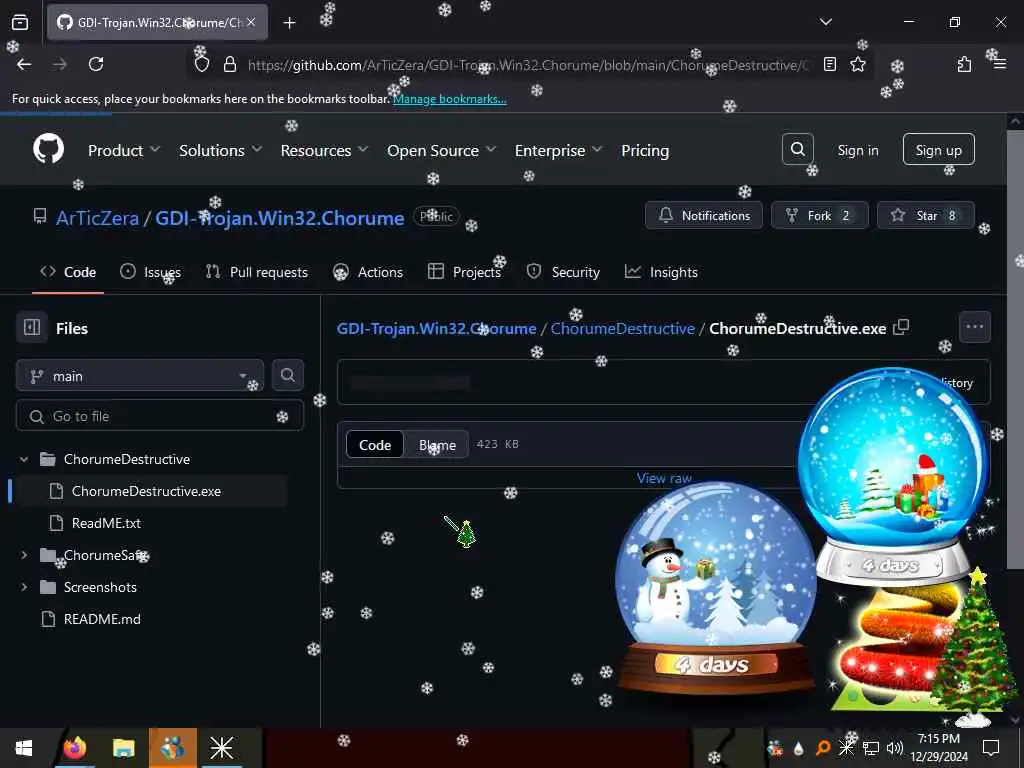Switch to Code repository tab
This screenshot has height=768, width=1024.
(68, 272)
